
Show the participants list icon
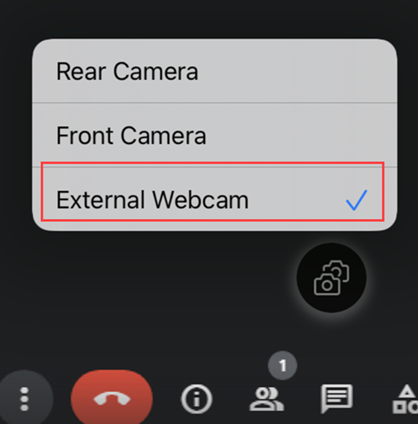pyautogui.click(x=267, y=399)
